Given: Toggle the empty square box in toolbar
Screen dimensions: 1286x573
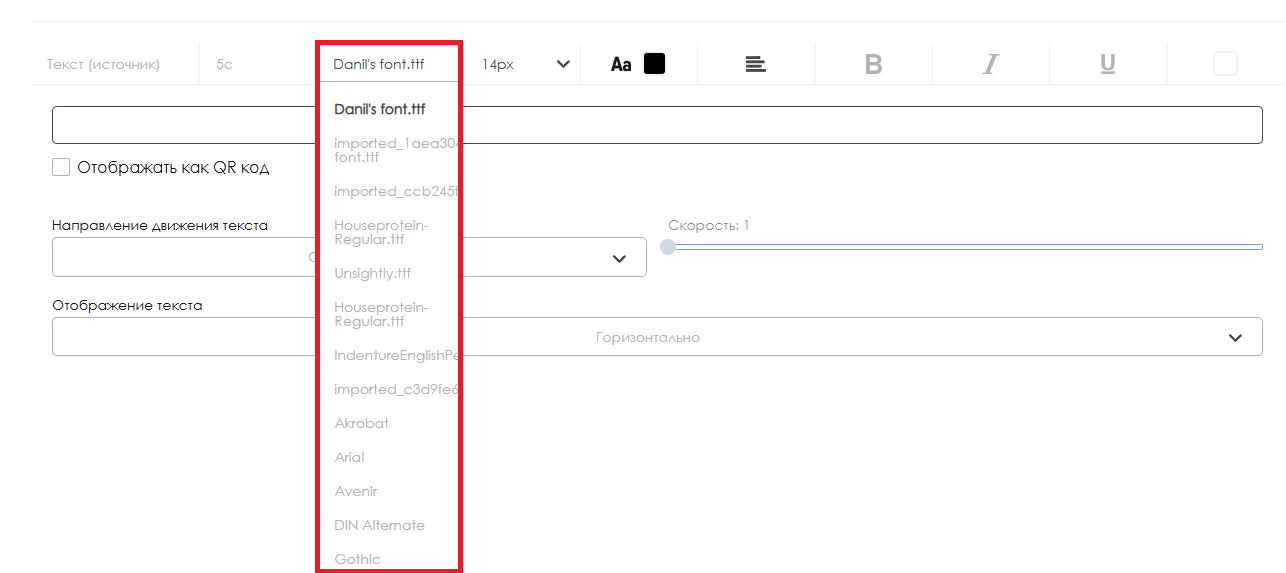Looking at the screenshot, I should 1224,64.
